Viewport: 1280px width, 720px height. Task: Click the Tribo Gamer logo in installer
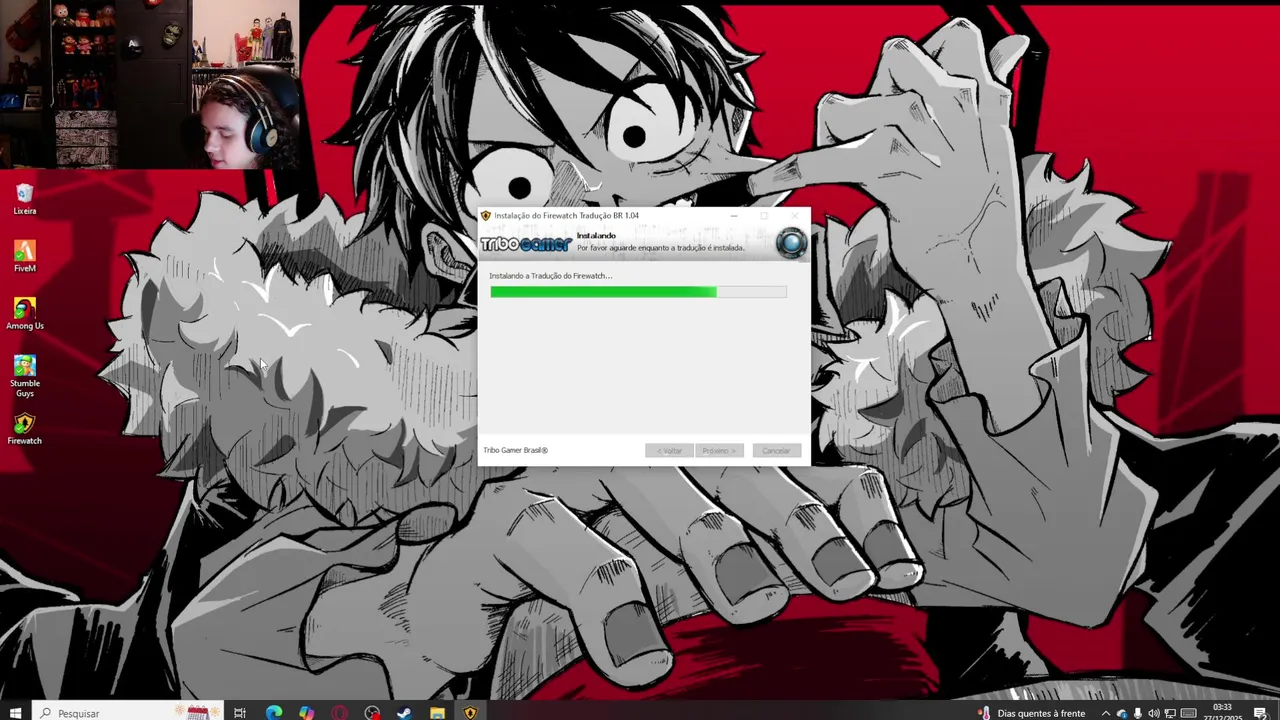[x=526, y=244]
